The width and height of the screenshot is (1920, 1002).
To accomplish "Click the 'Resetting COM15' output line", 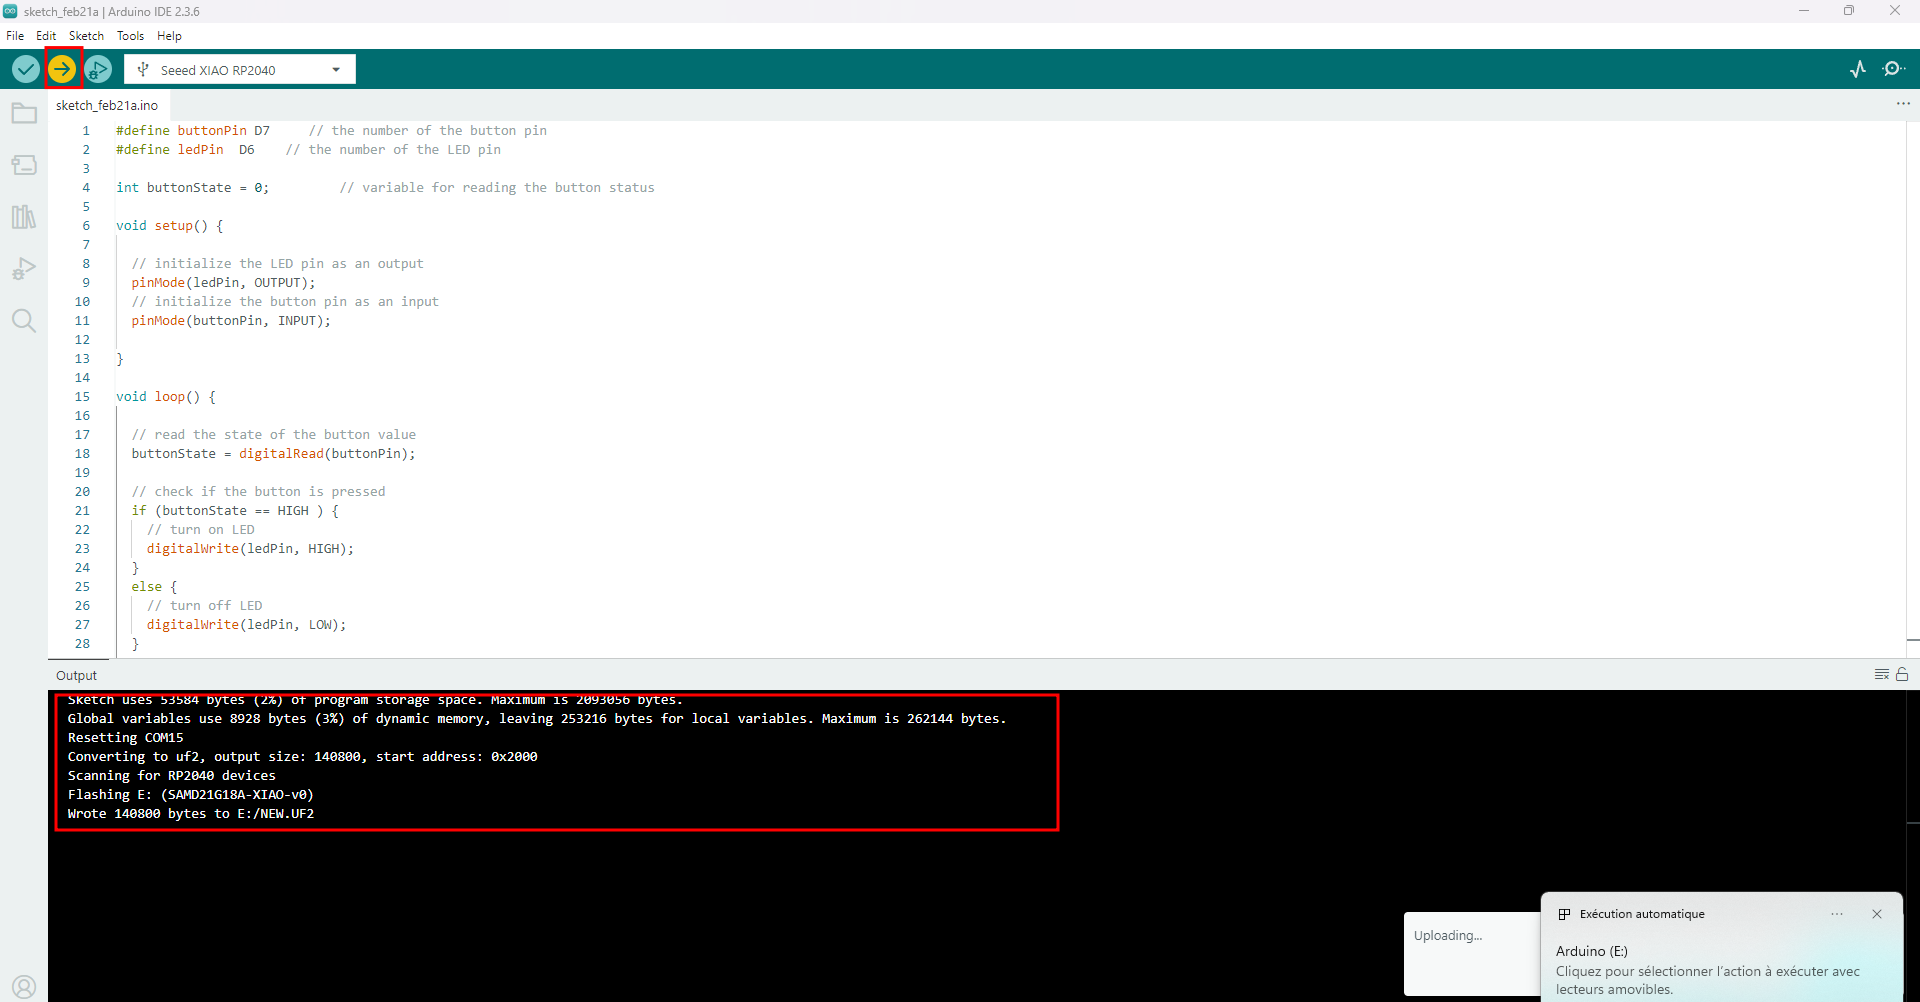I will tap(126, 738).
